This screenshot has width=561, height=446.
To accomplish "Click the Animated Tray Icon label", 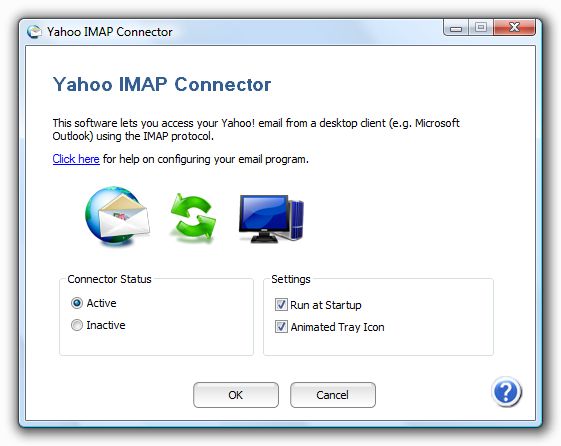I will click(337, 327).
